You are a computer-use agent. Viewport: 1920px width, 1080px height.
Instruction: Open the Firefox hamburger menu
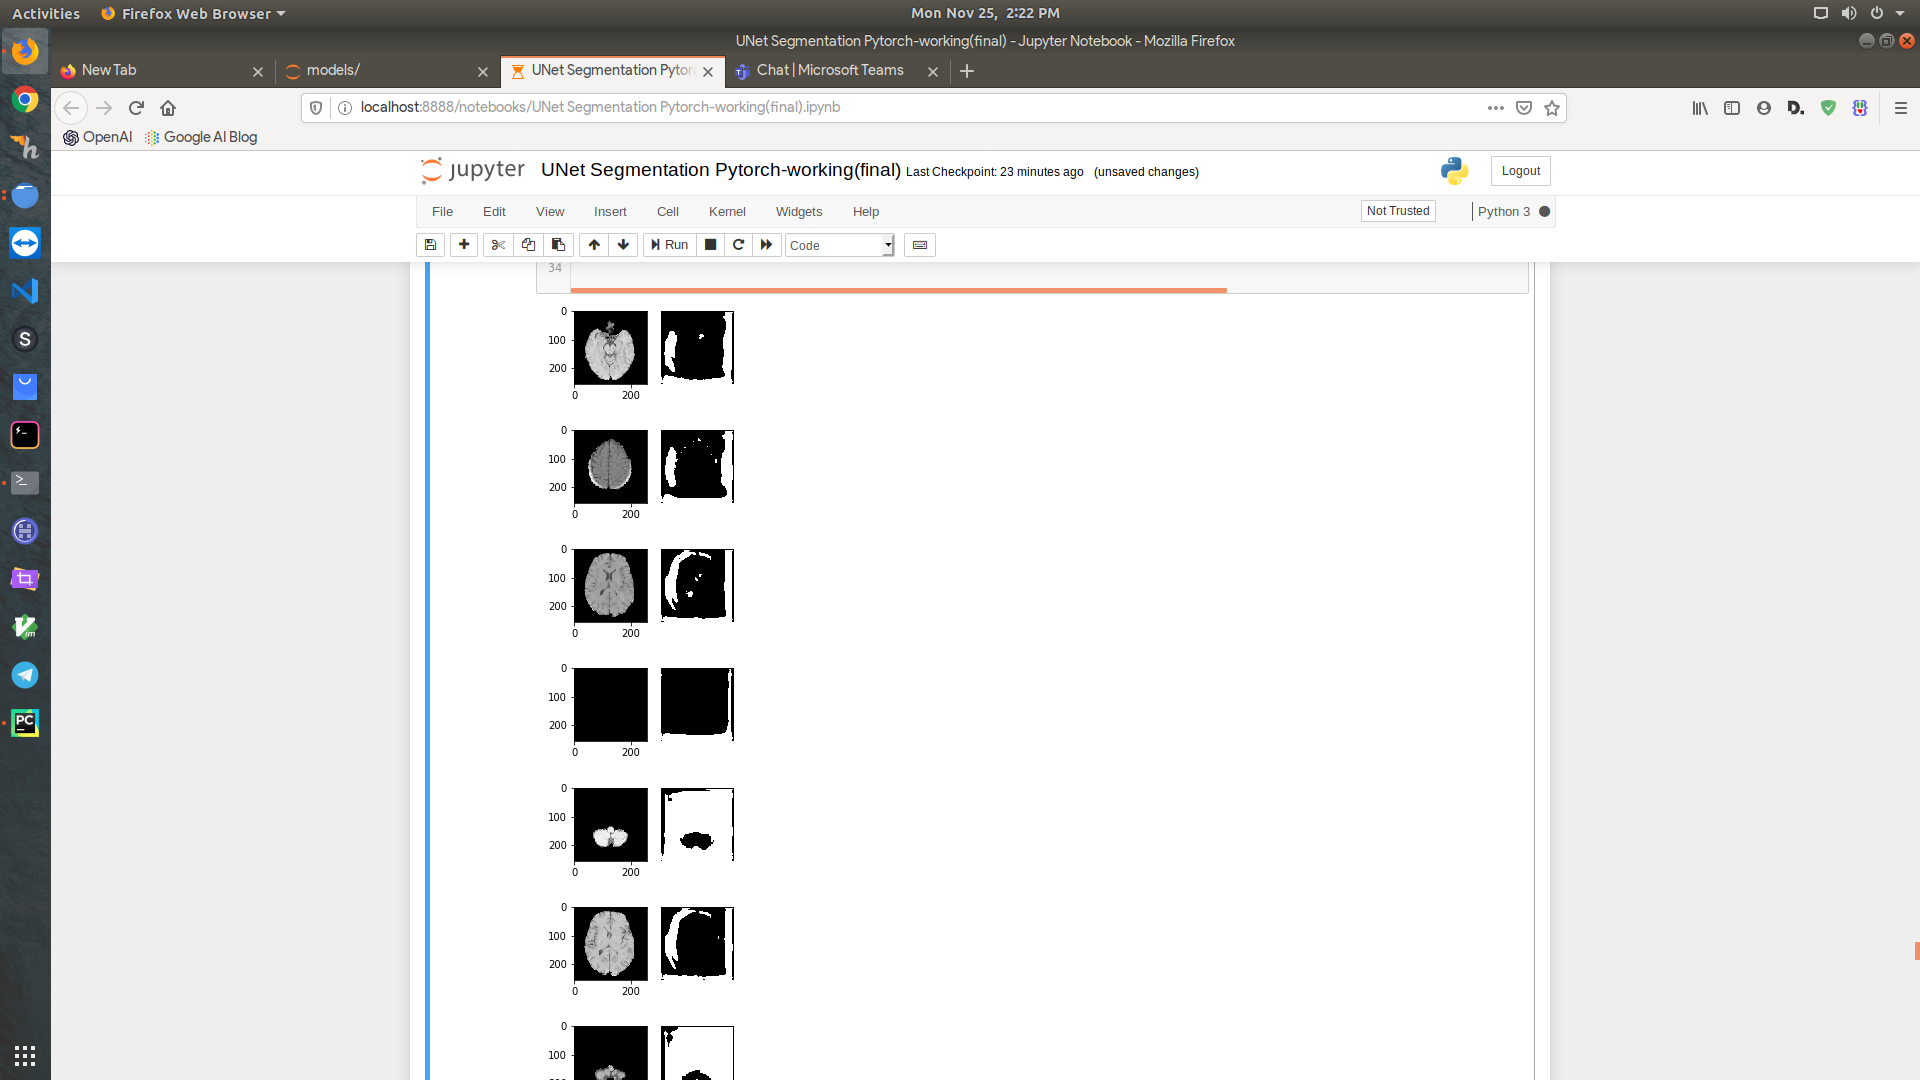pos(1901,108)
